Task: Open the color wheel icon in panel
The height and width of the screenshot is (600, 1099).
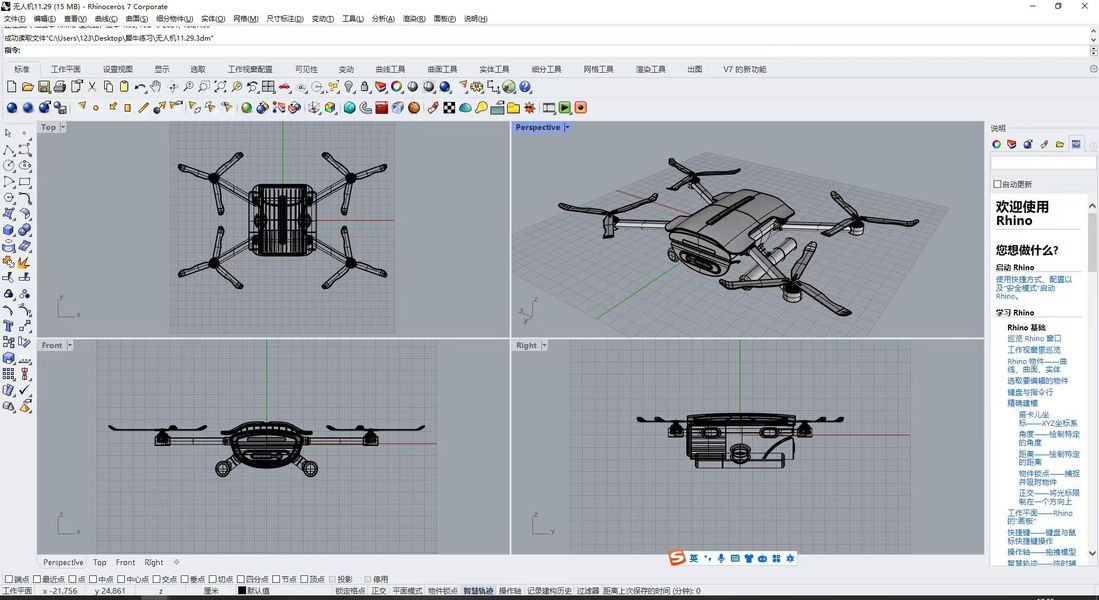Action: 996,144
